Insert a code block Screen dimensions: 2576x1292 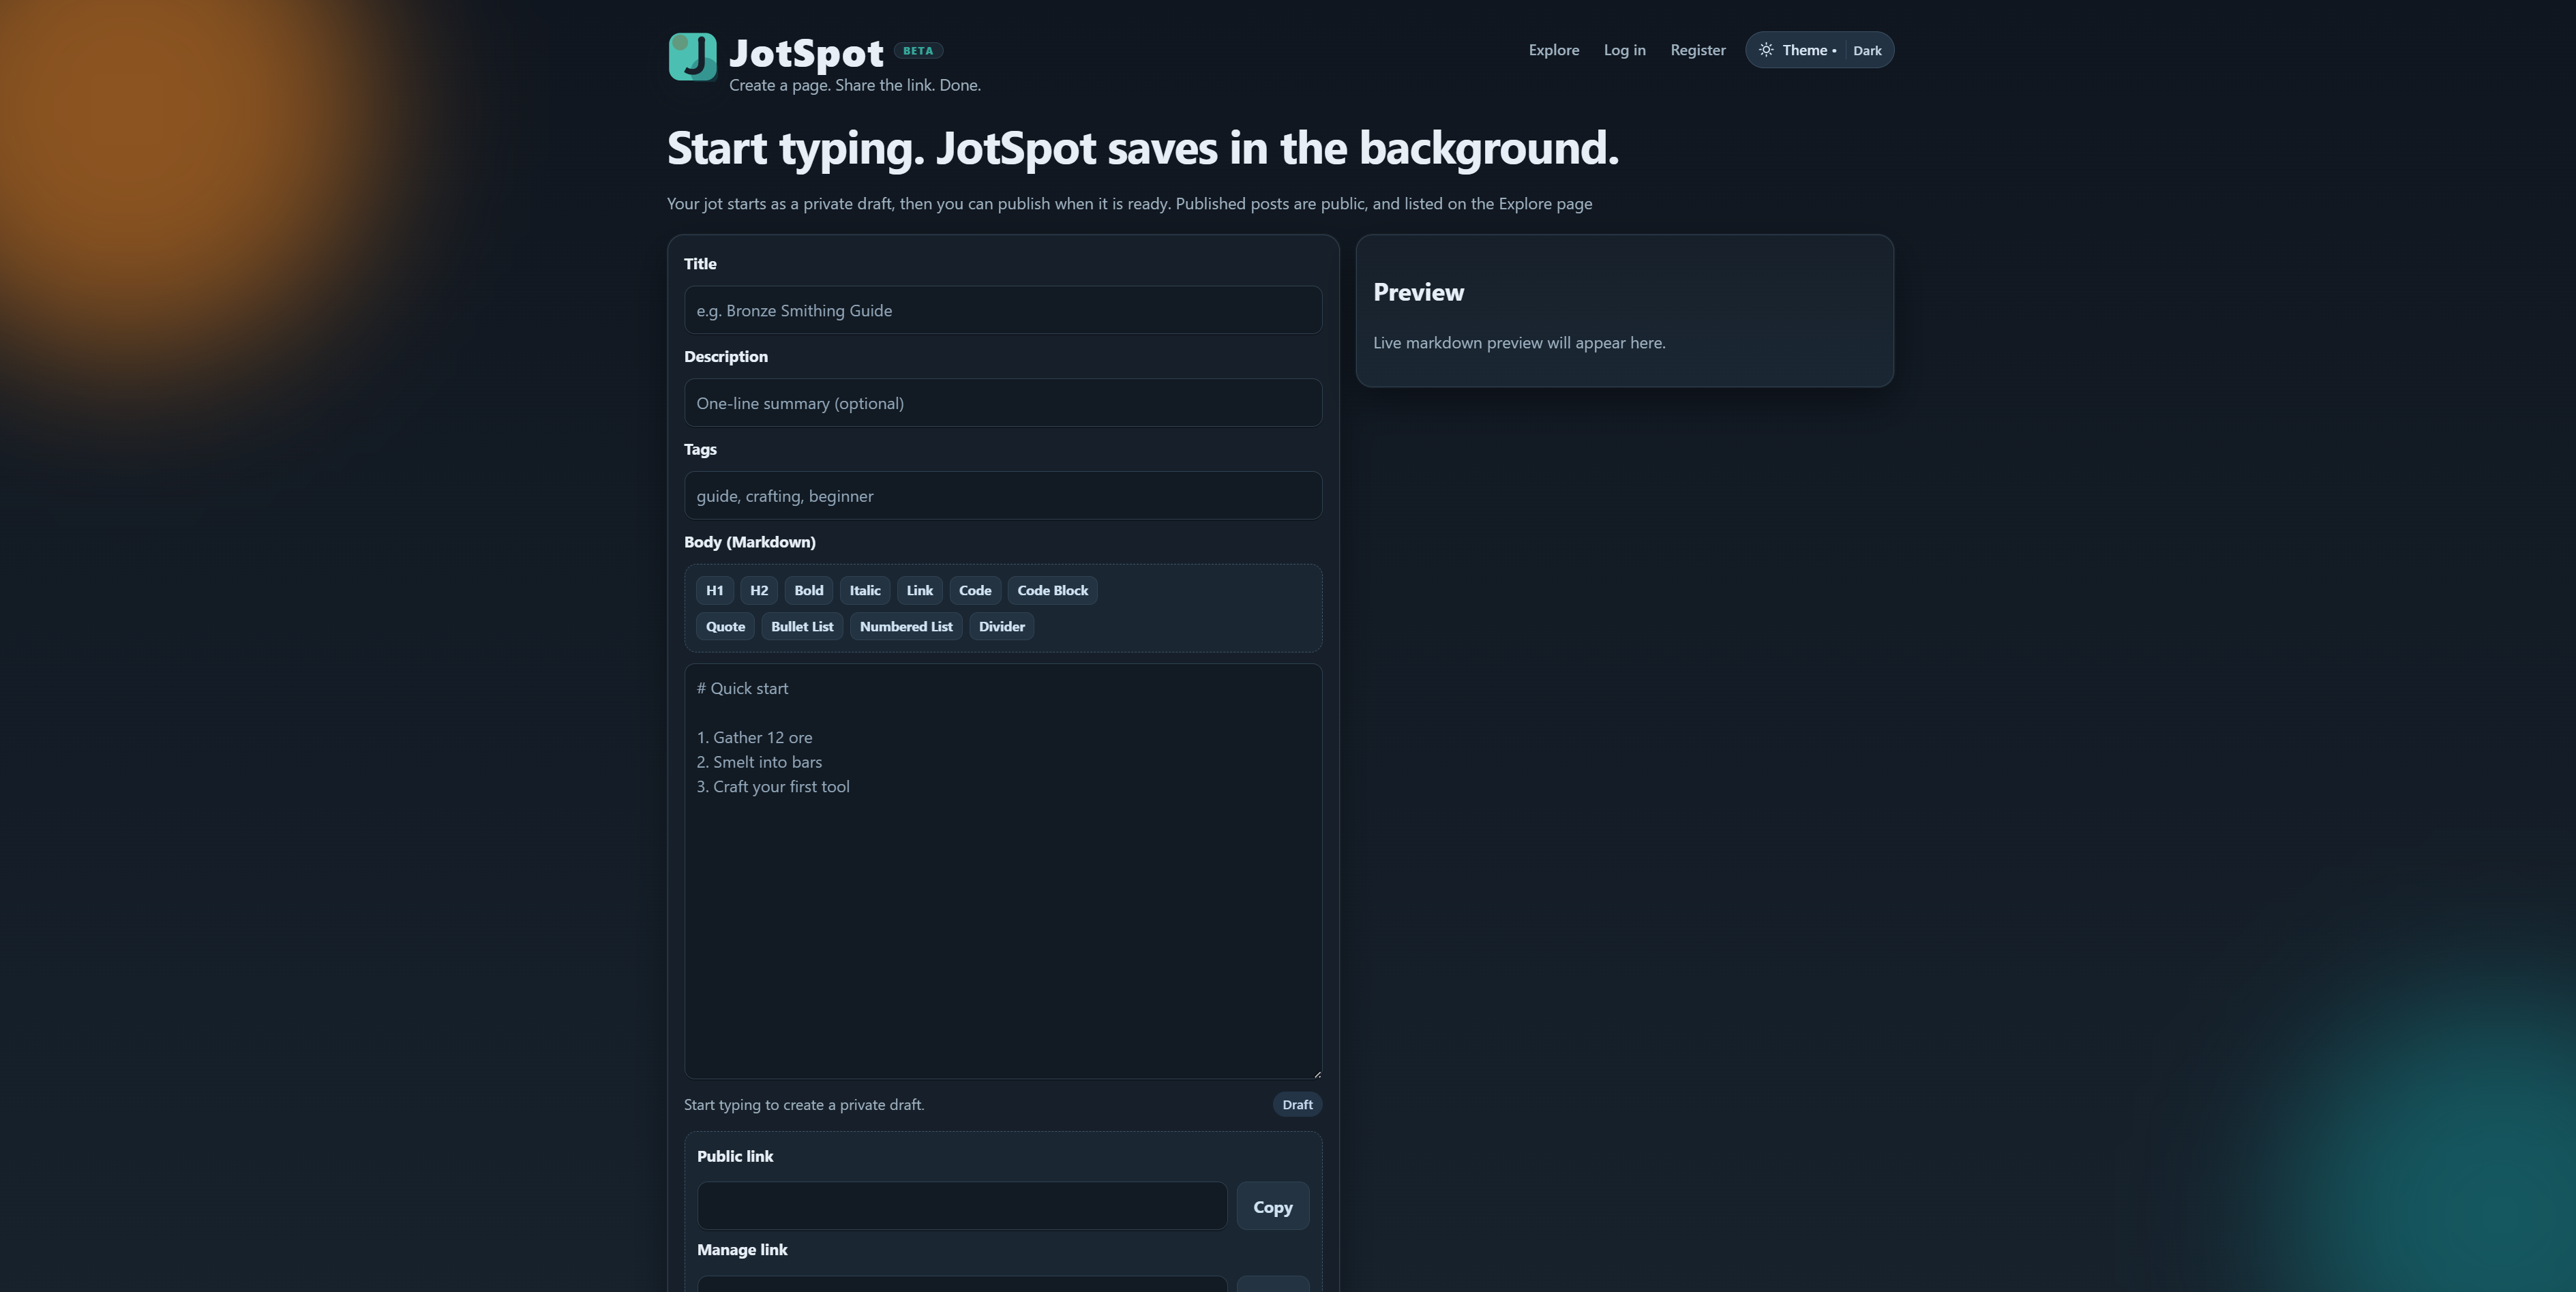tap(1051, 590)
